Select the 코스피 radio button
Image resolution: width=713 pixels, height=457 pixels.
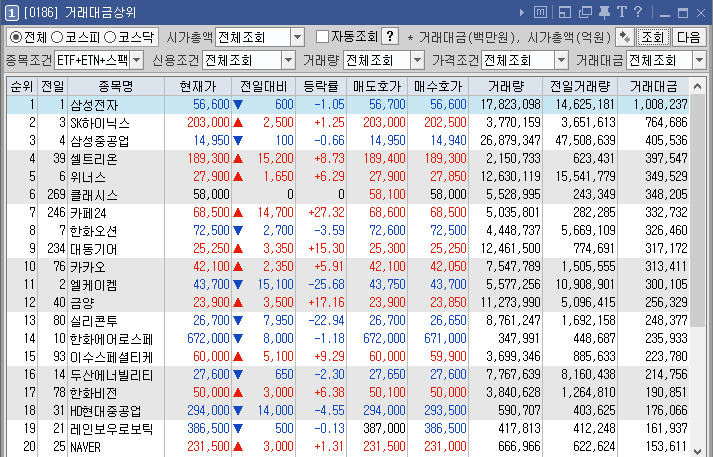coord(57,37)
